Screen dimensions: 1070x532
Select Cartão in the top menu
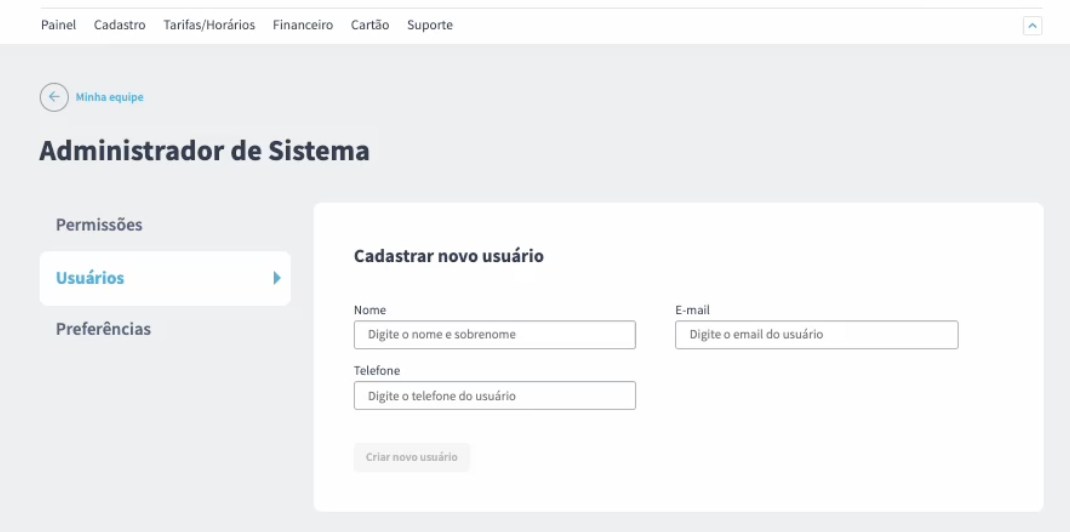[370, 25]
